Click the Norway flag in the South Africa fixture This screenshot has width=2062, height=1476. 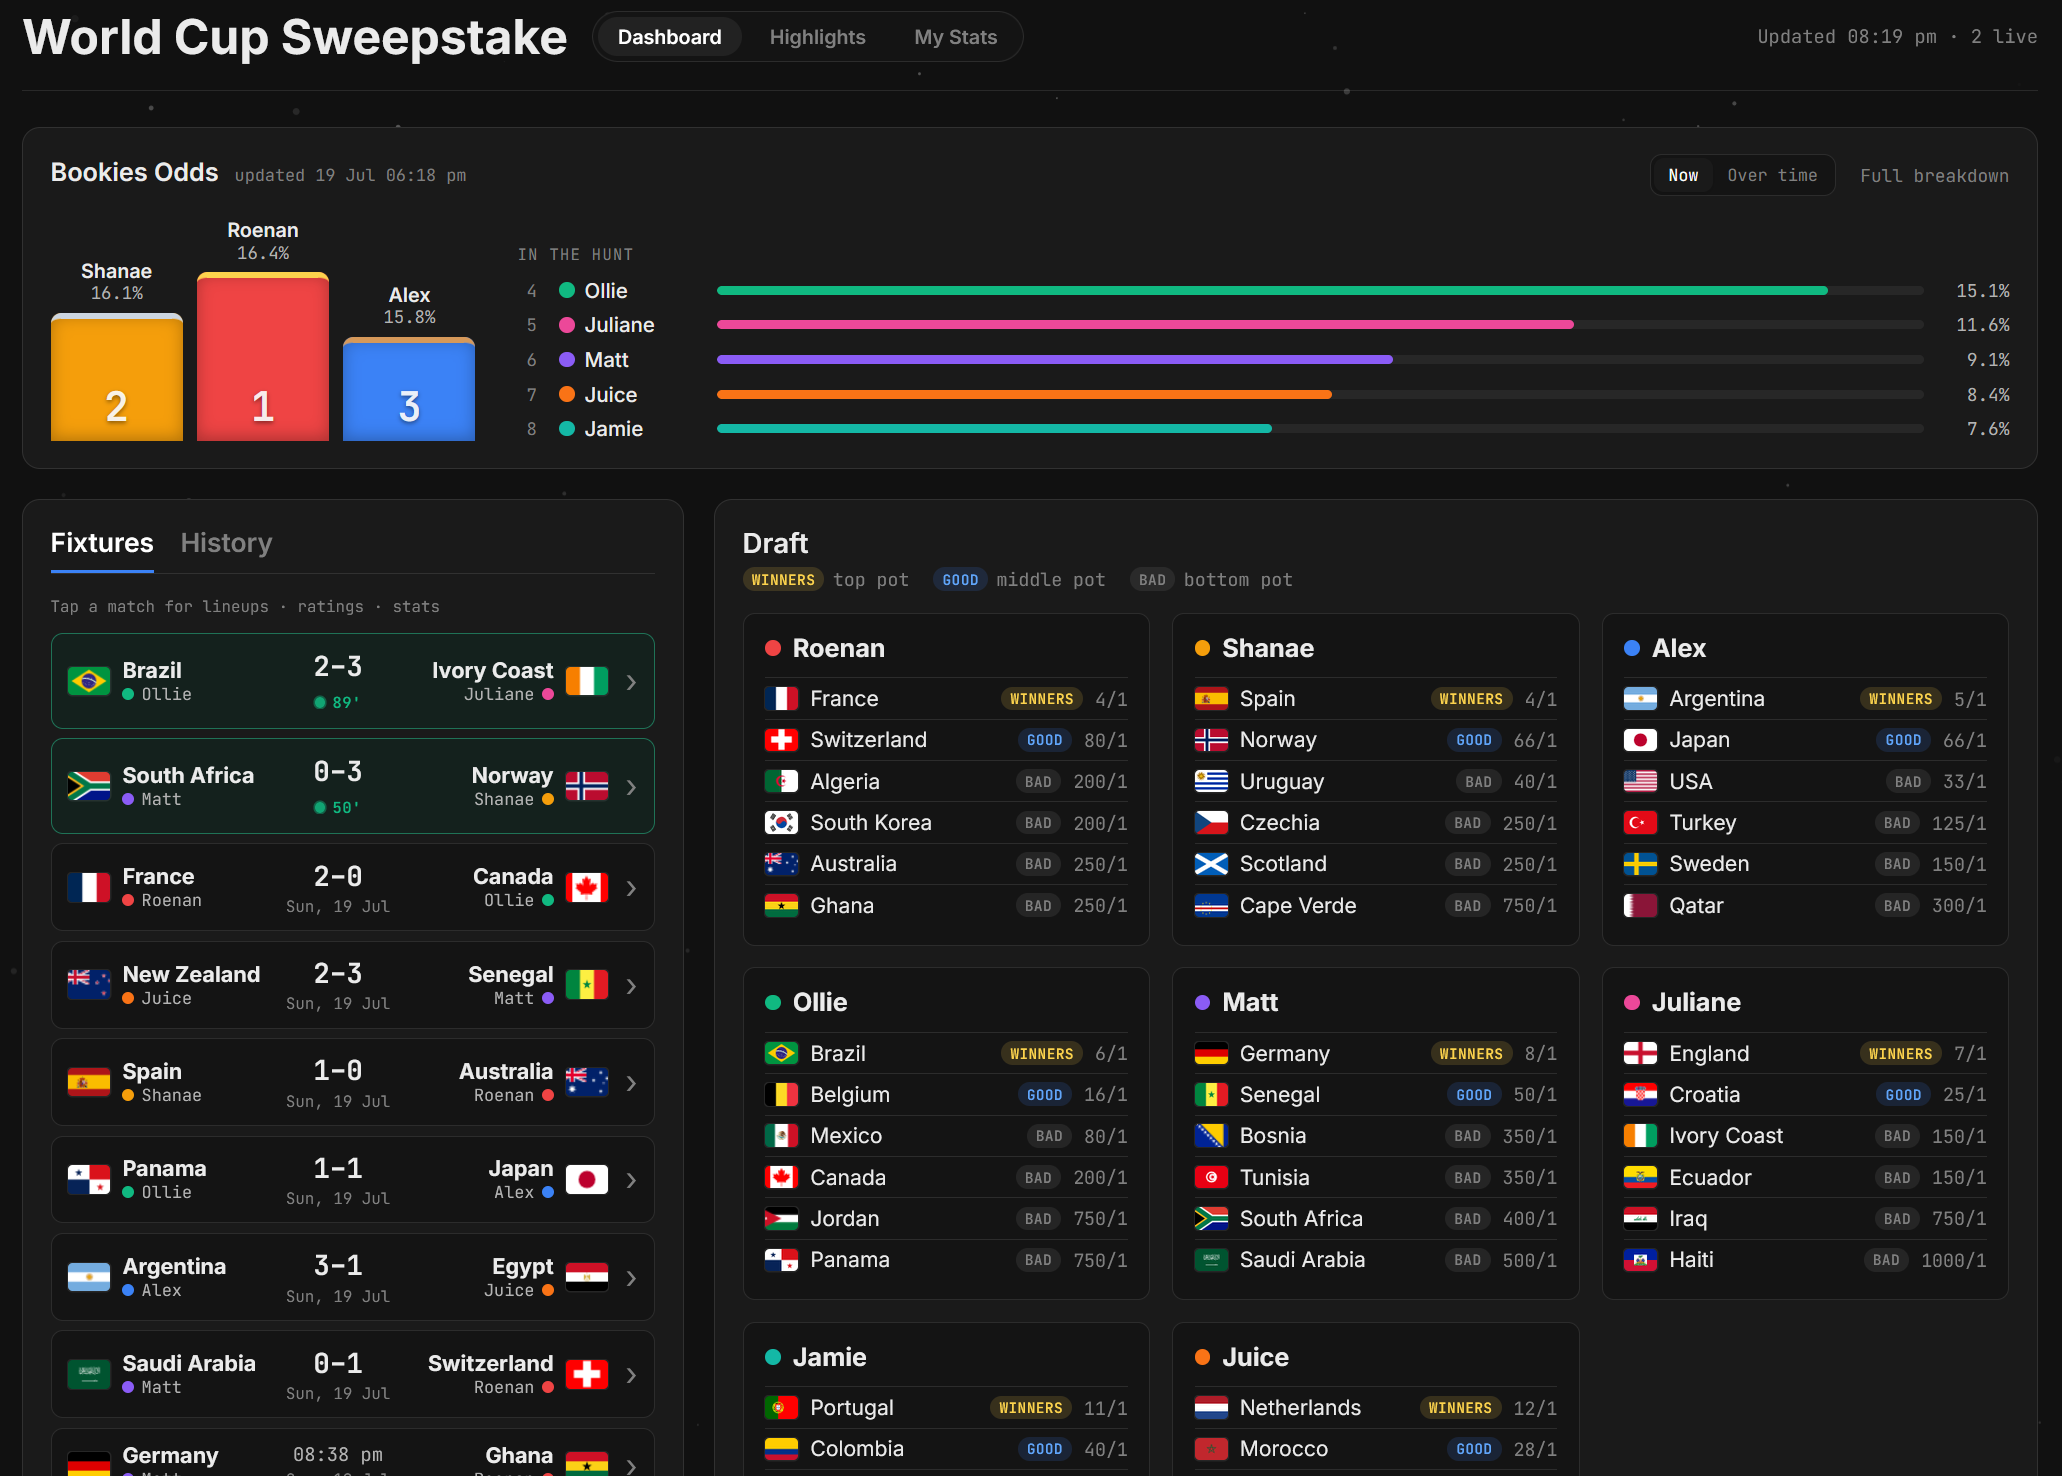[587, 786]
